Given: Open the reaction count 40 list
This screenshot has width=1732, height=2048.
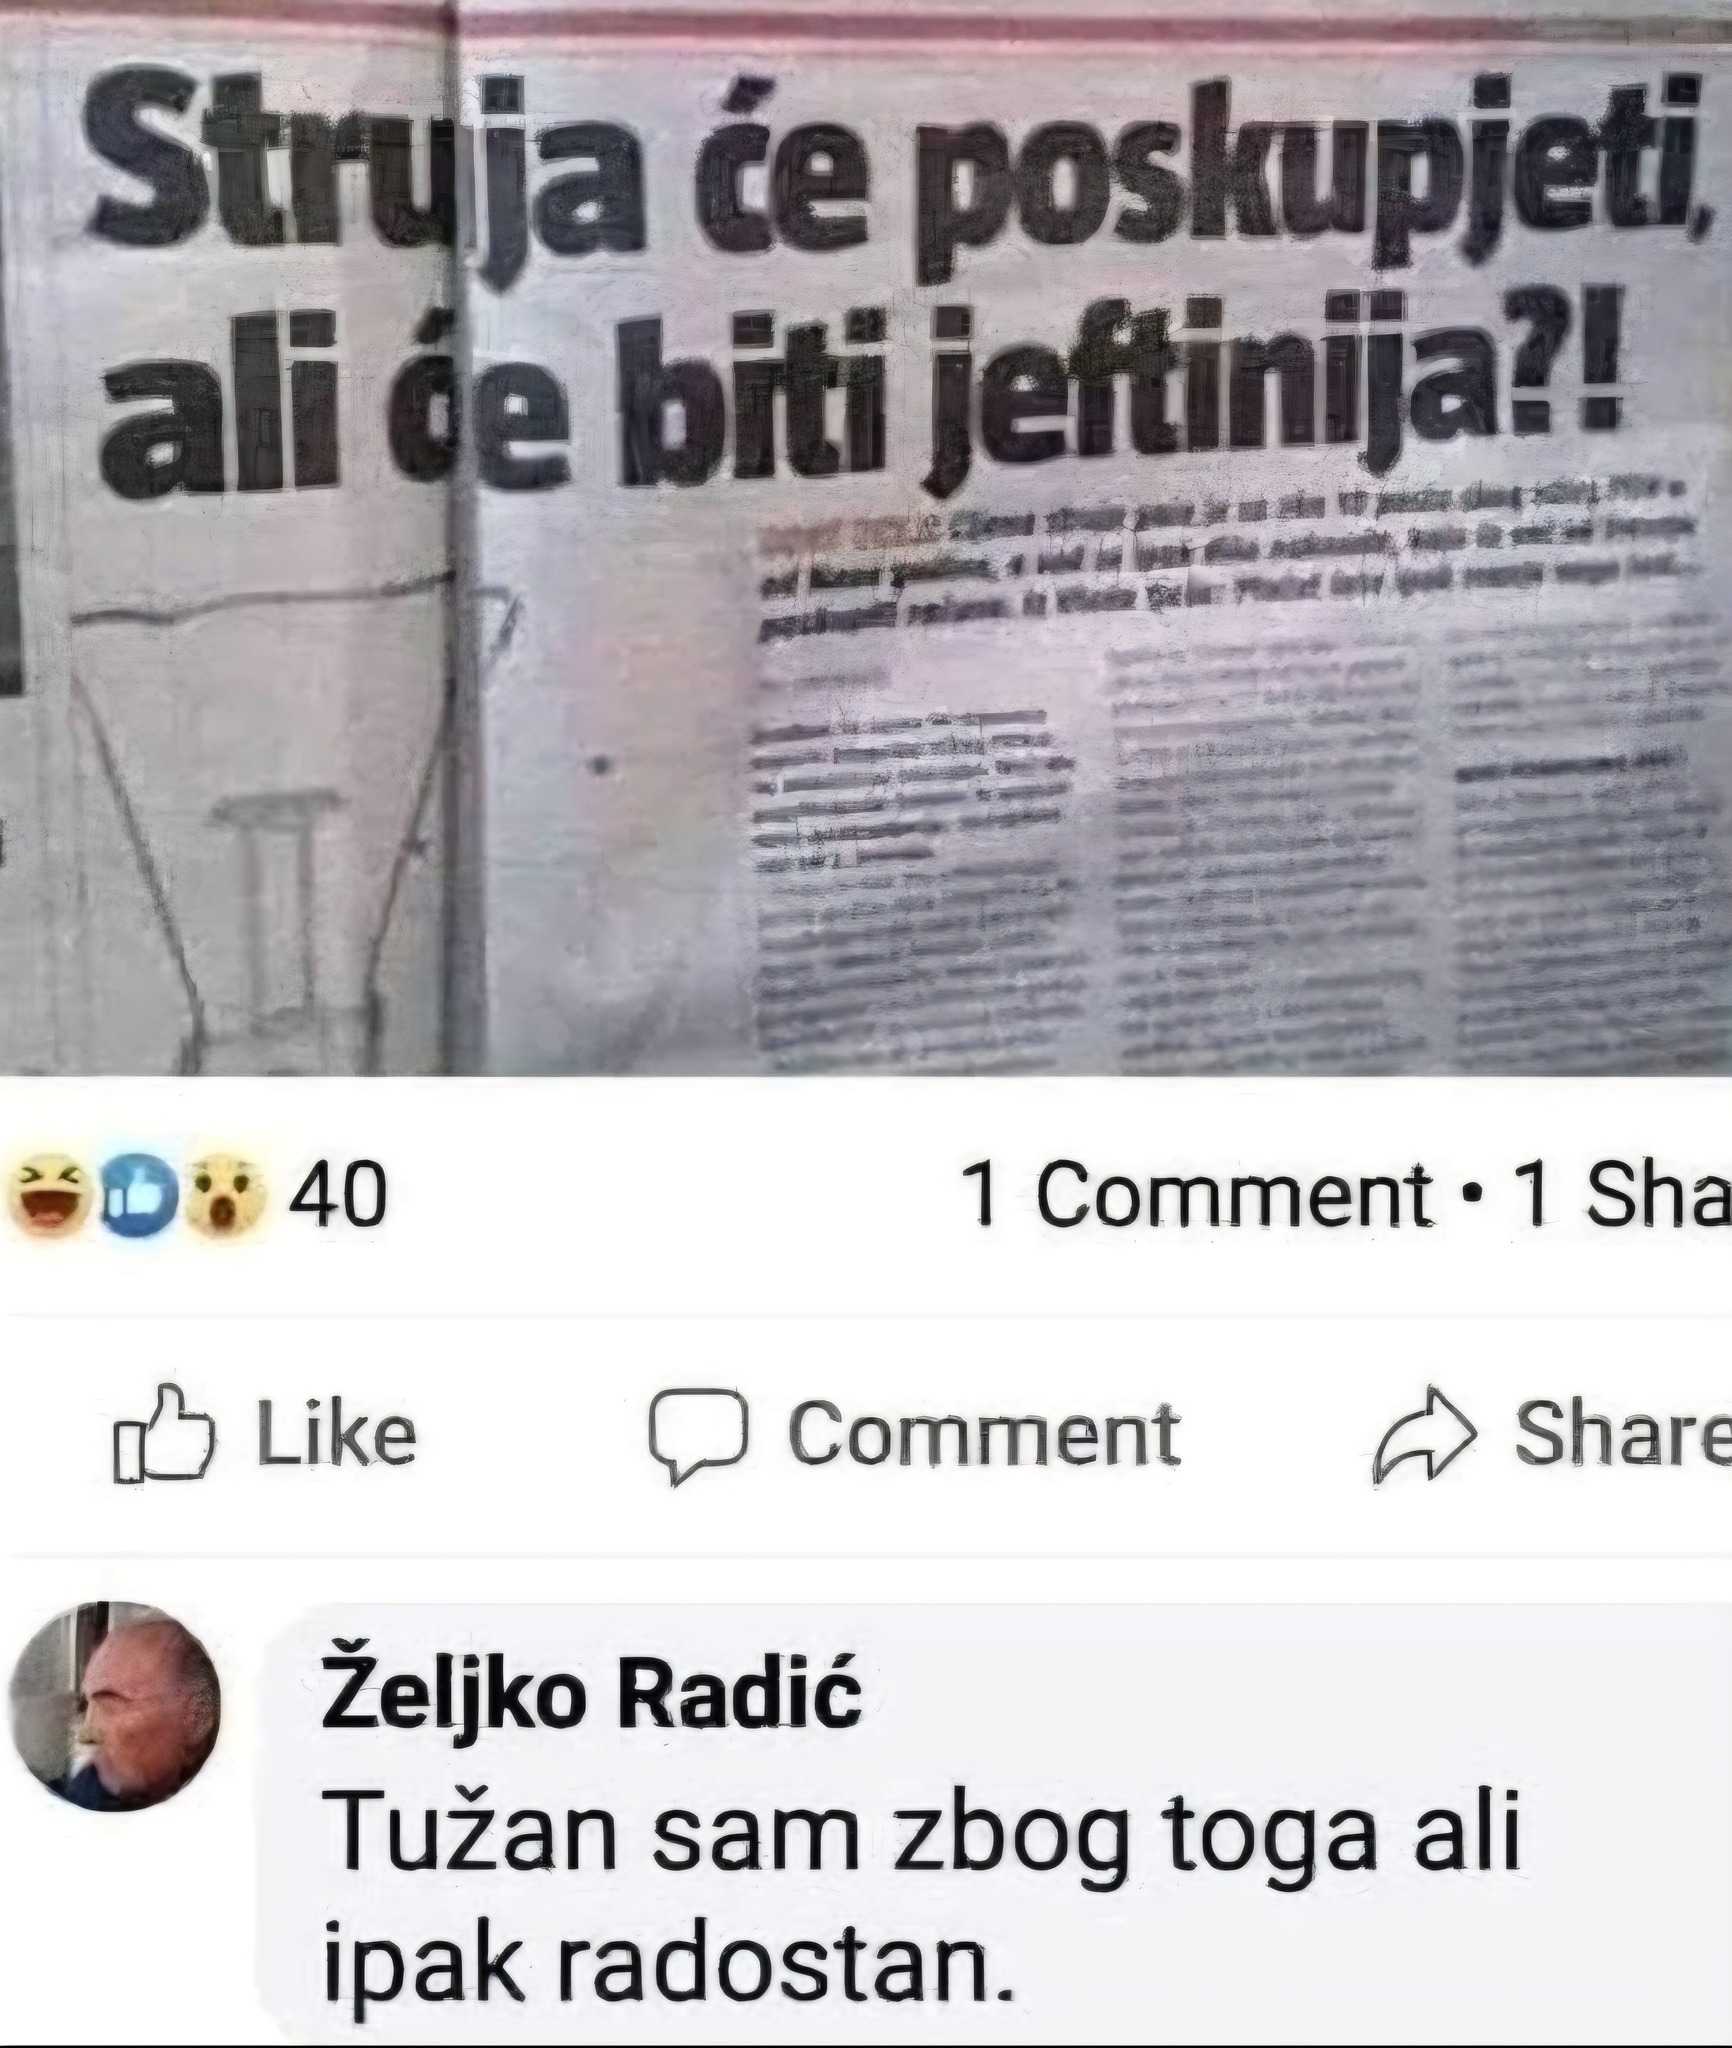Looking at the screenshot, I should [337, 1194].
